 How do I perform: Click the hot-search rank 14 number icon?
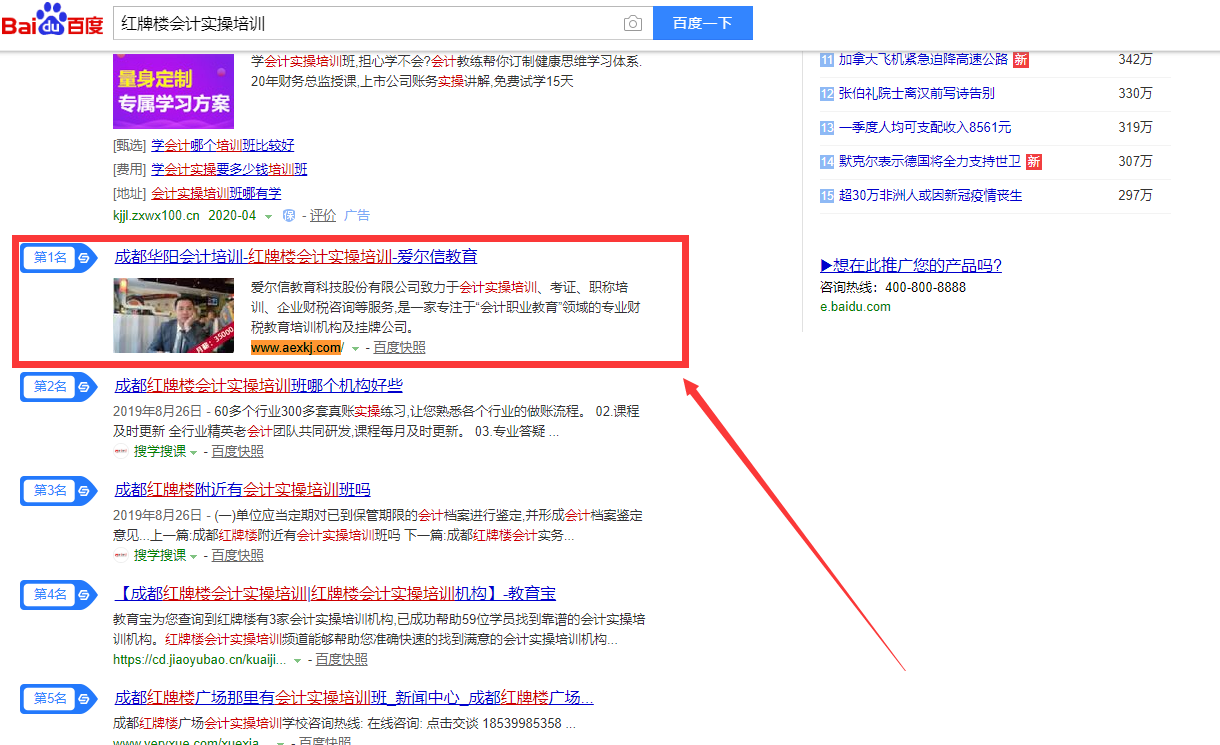(x=827, y=162)
